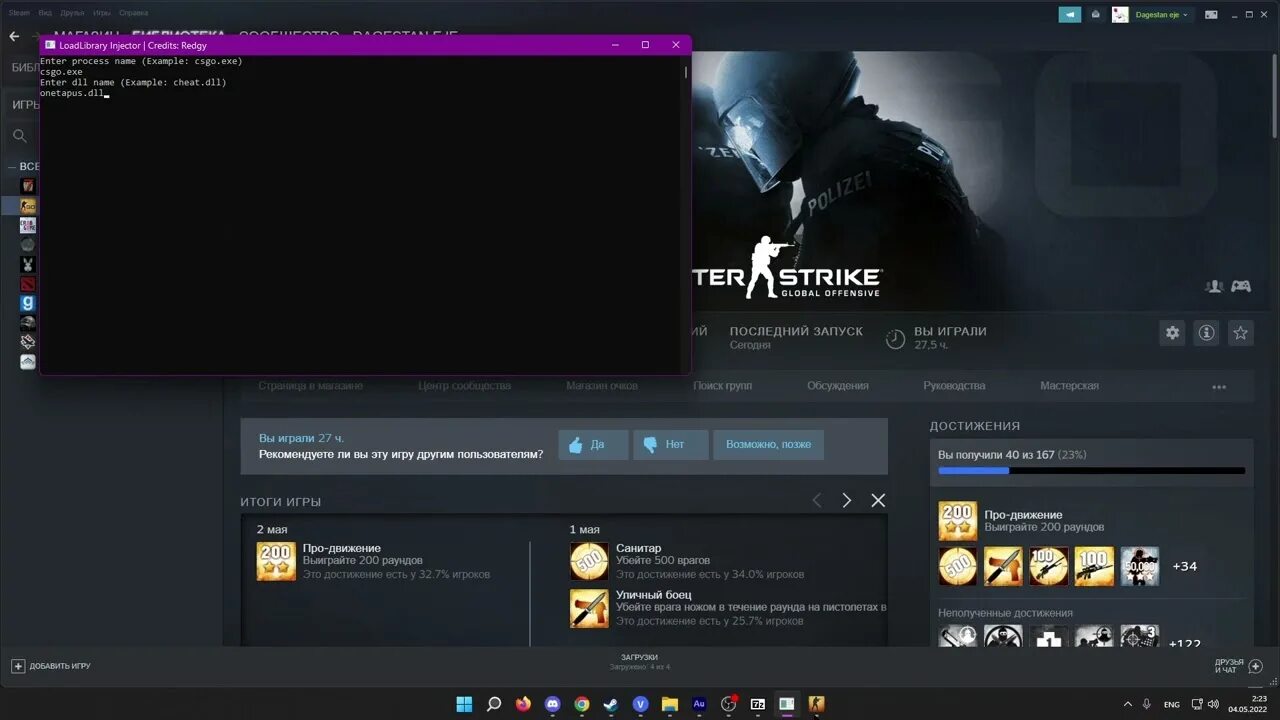The height and width of the screenshot is (720, 1280).
Task: Click the friends-who-play icon on the banner
Action: (x=1214, y=286)
